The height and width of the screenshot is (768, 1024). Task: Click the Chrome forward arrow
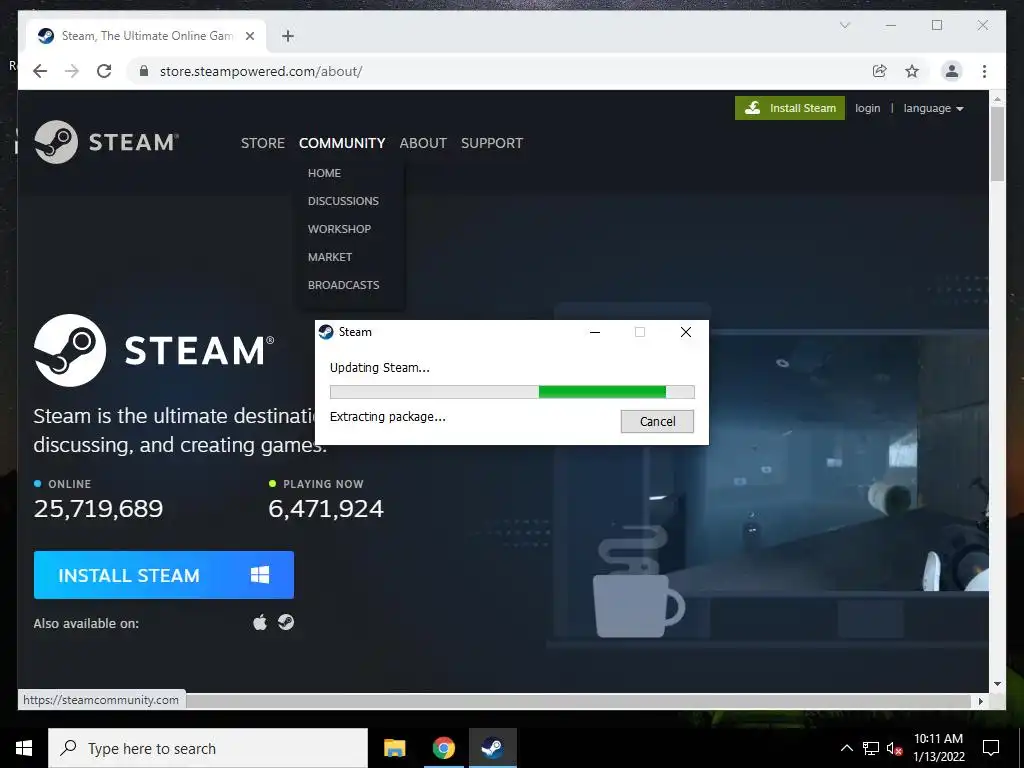pos(72,71)
